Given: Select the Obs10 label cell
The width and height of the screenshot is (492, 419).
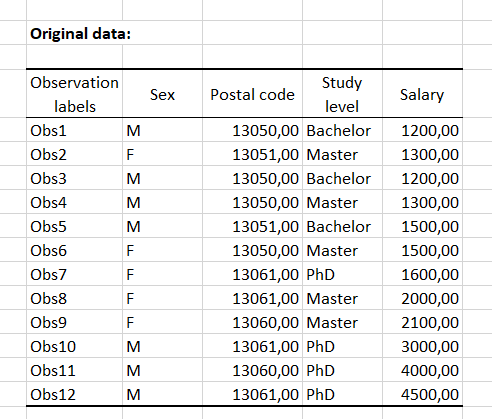Looking at the screenshot, I should click(x=75, y=346).
